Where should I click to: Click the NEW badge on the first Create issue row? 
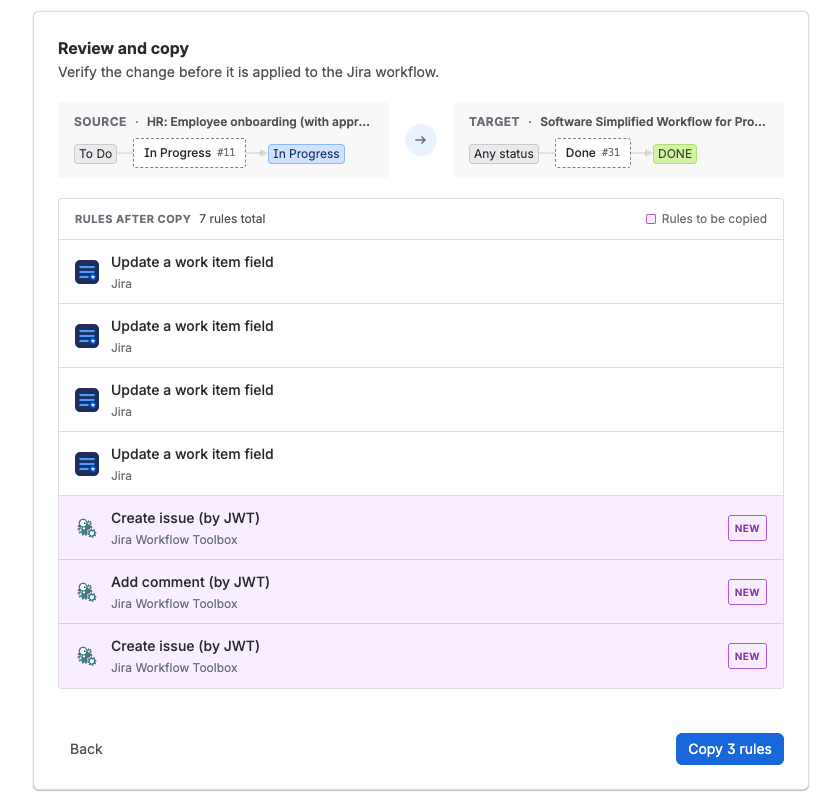747,528
